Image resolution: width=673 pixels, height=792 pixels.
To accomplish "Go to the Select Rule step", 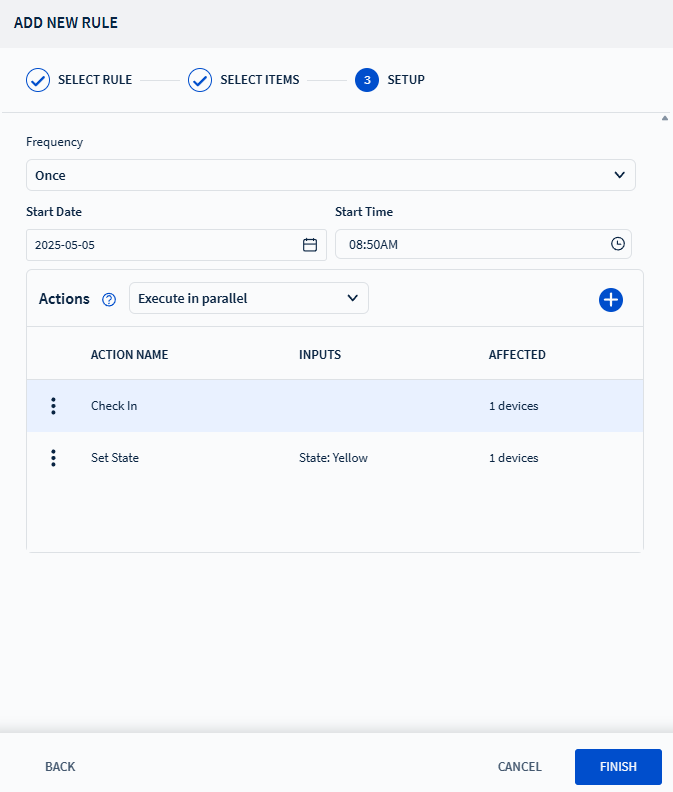I will point(94,80).
